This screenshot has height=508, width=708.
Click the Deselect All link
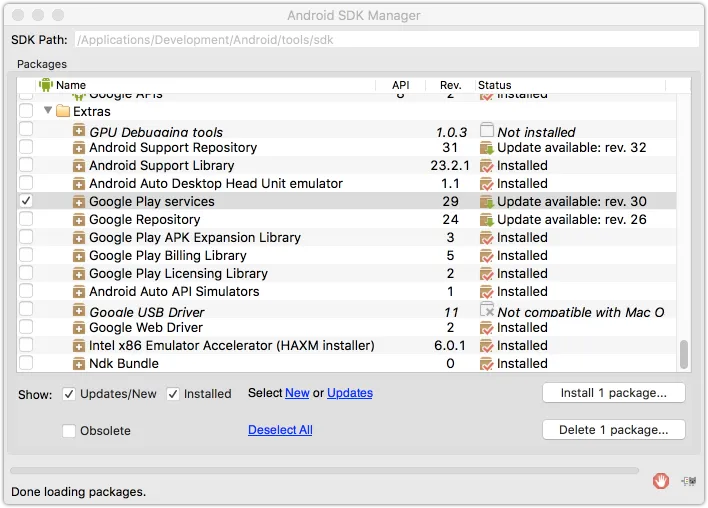click(280, 430)
